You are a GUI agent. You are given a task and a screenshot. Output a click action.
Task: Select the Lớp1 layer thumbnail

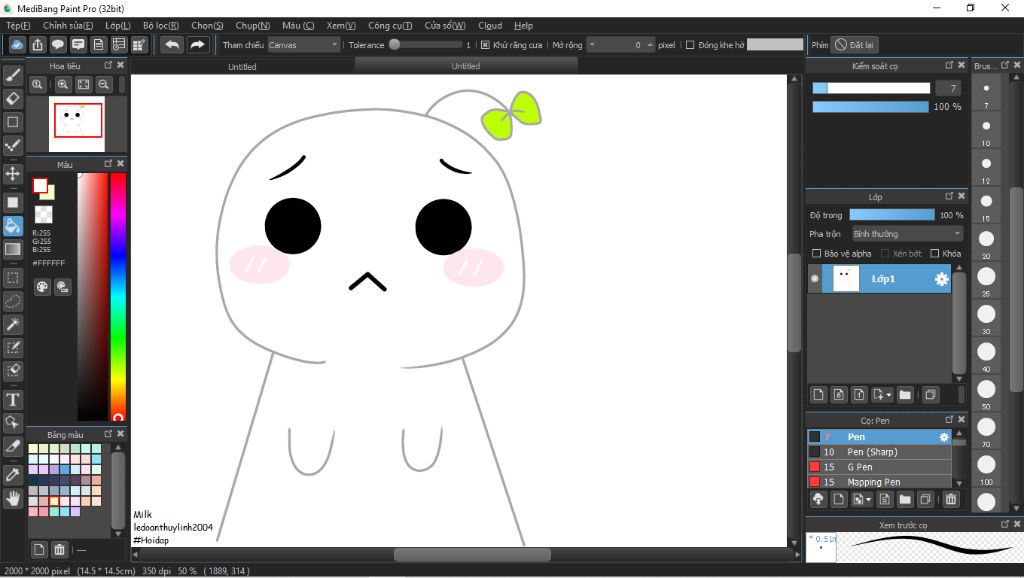tap(846, 279)
